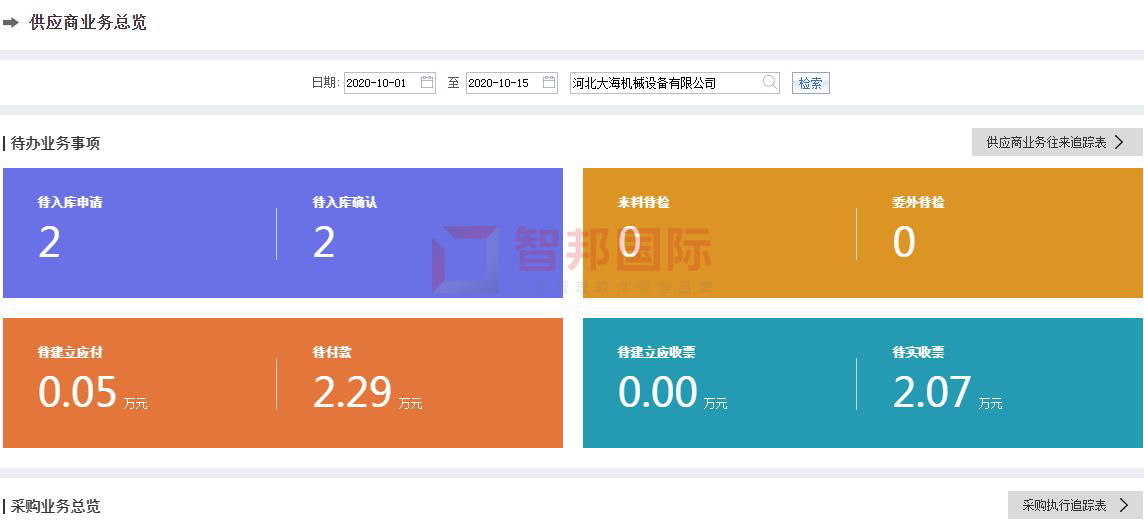The width and height of the screenshot is (1144, 520).
Task: Click the 待入库确认 count 2
Action: [324, 242]
